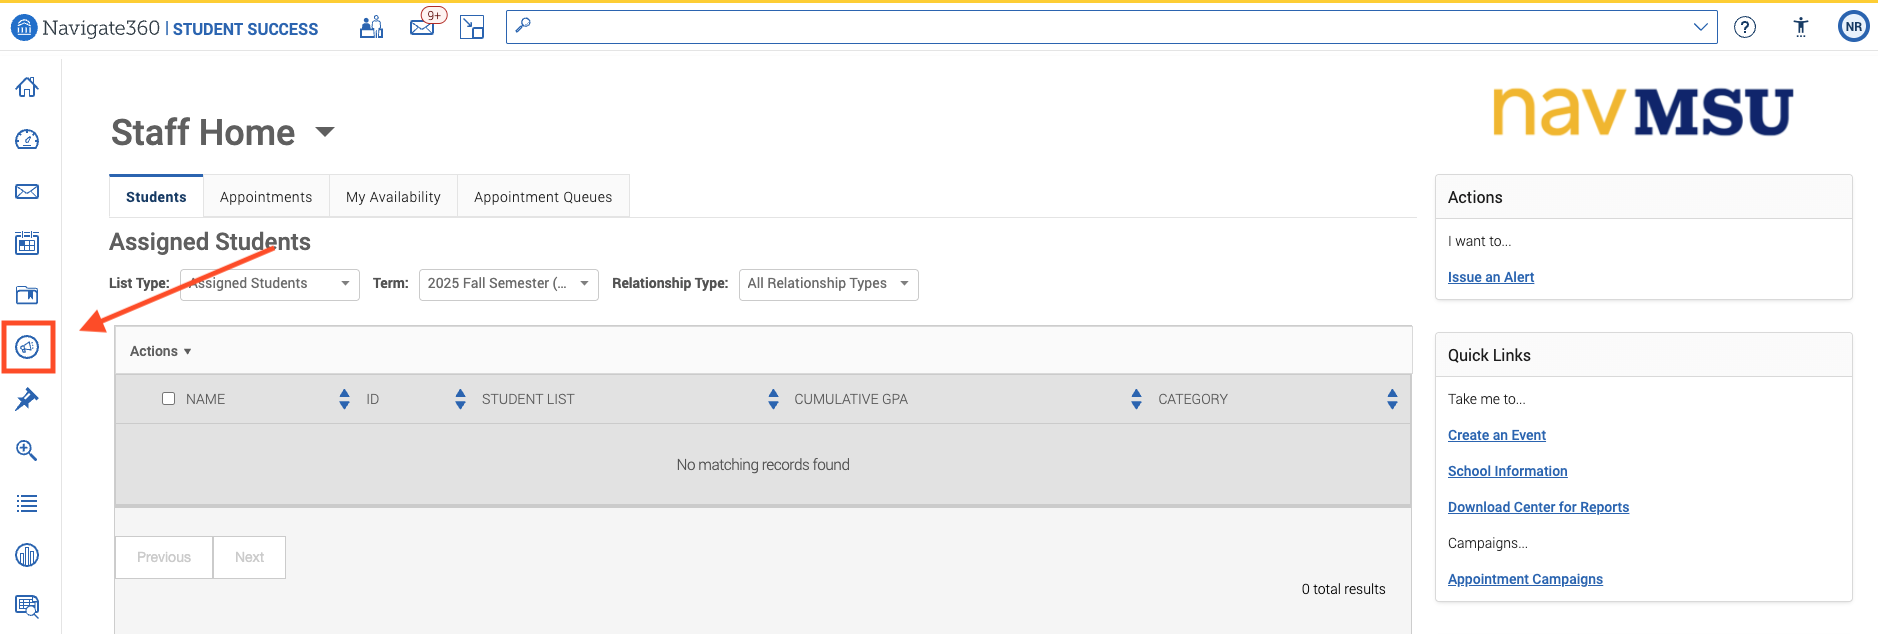
Task: Open the folder bookmark sidebar icon
Action: click(x=27, y=295)
